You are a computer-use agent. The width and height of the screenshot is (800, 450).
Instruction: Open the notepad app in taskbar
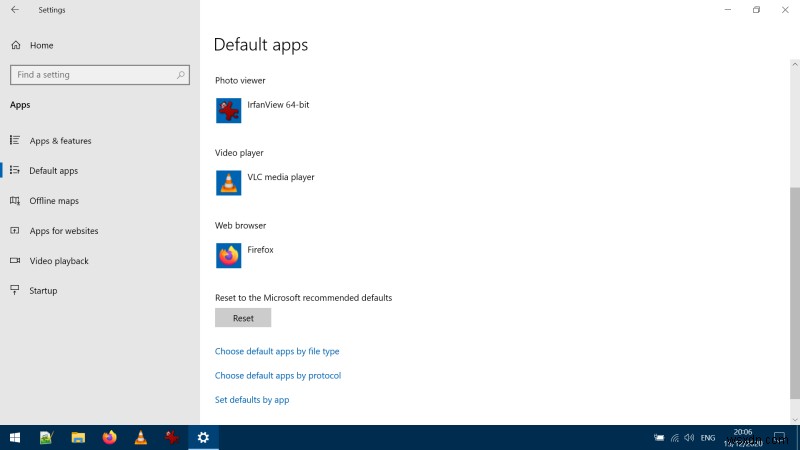click(46, 438)
